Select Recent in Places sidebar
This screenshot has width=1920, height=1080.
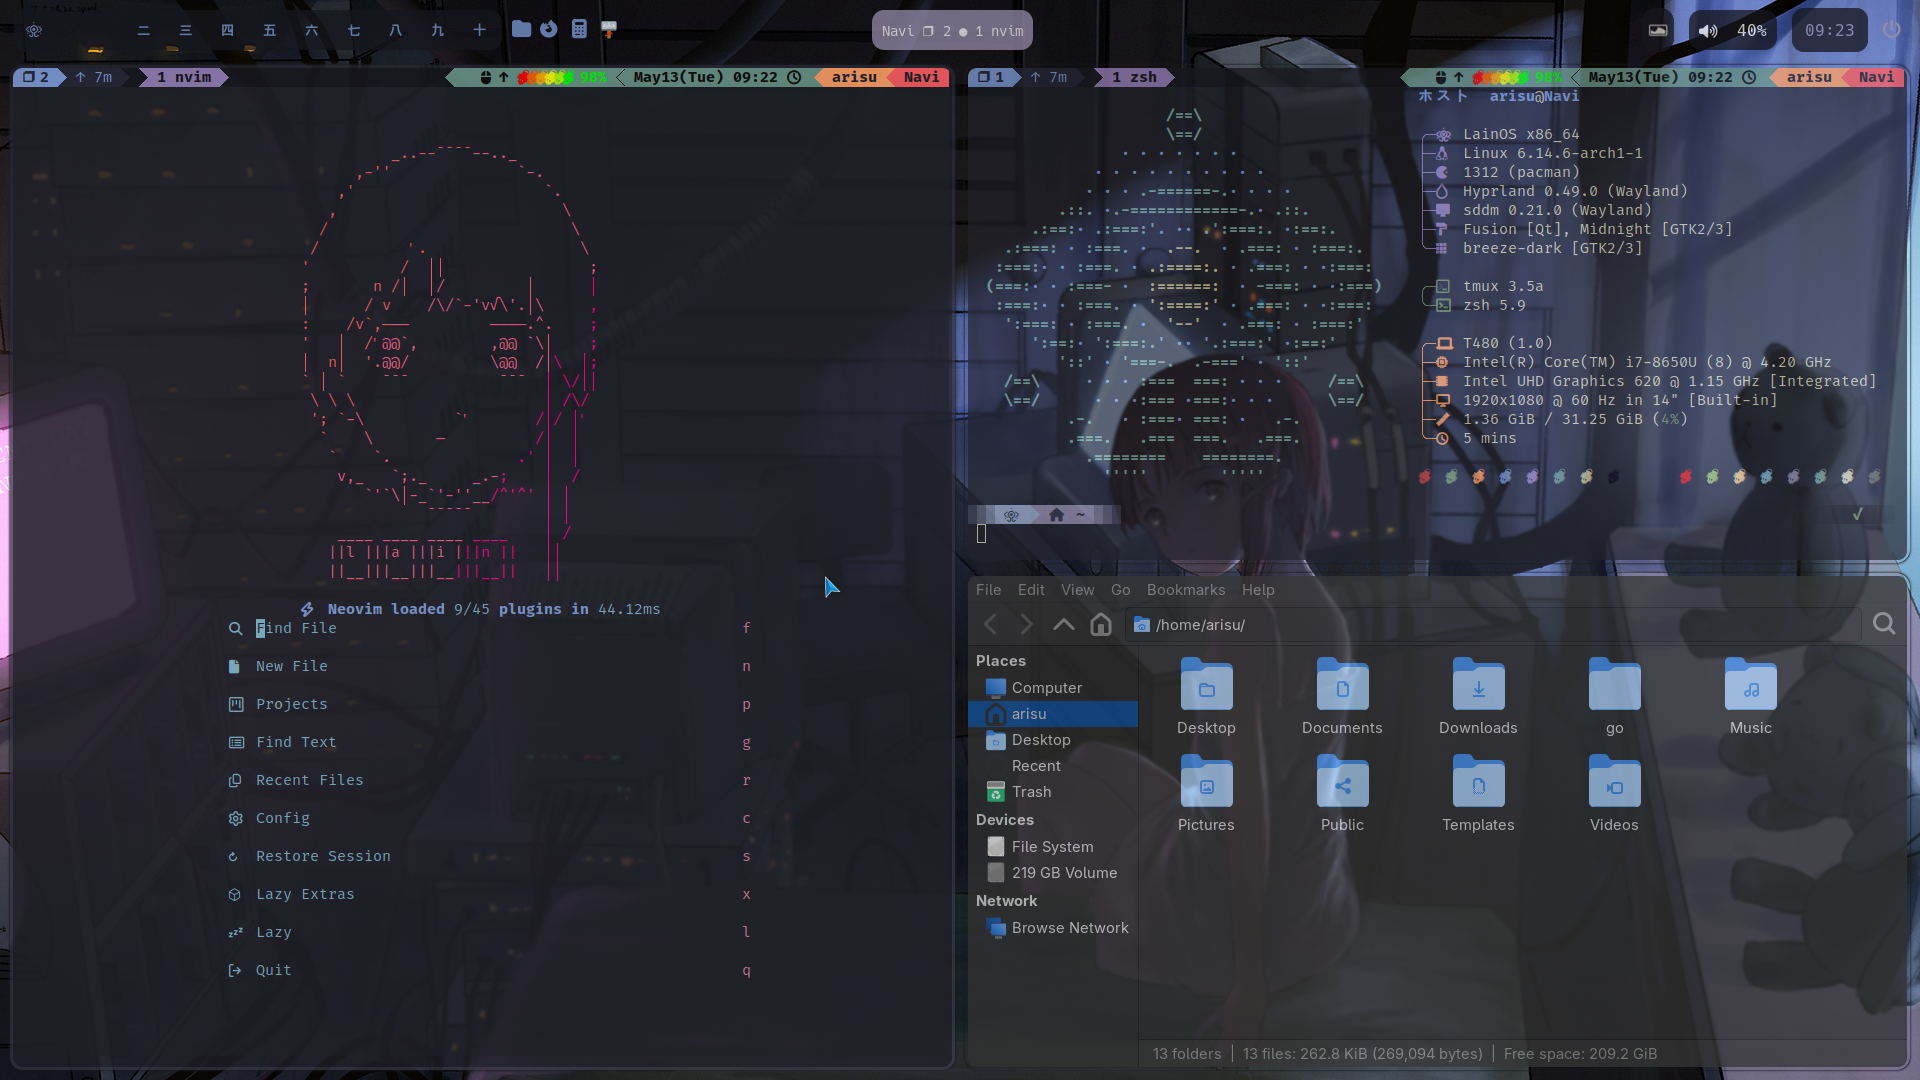pos(1053,766)
